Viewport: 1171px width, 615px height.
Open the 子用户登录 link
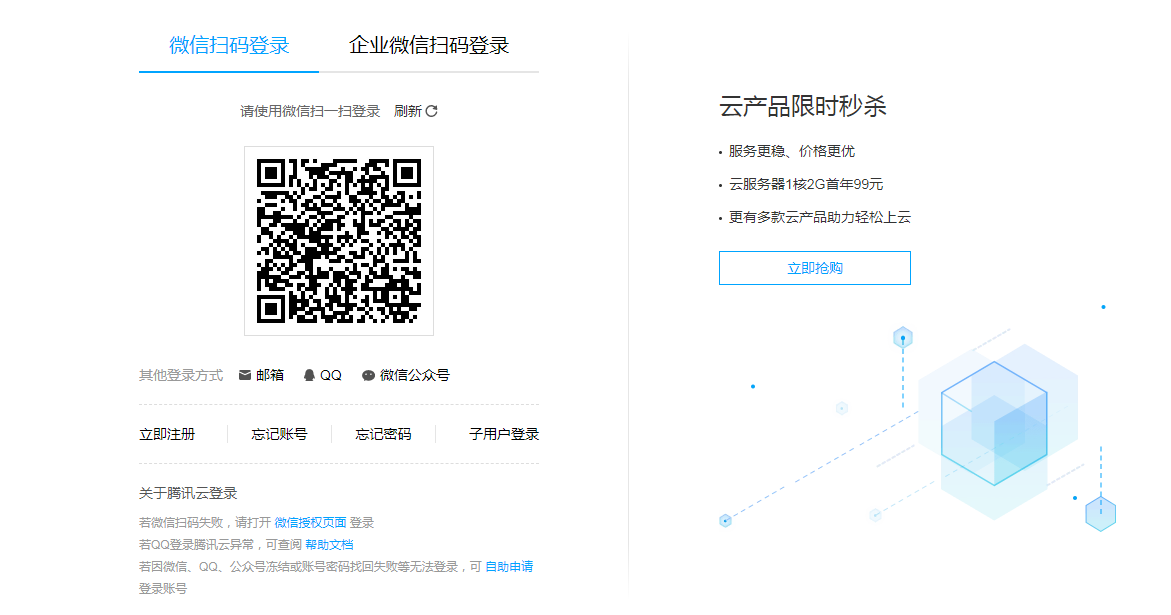click(504, 434)
